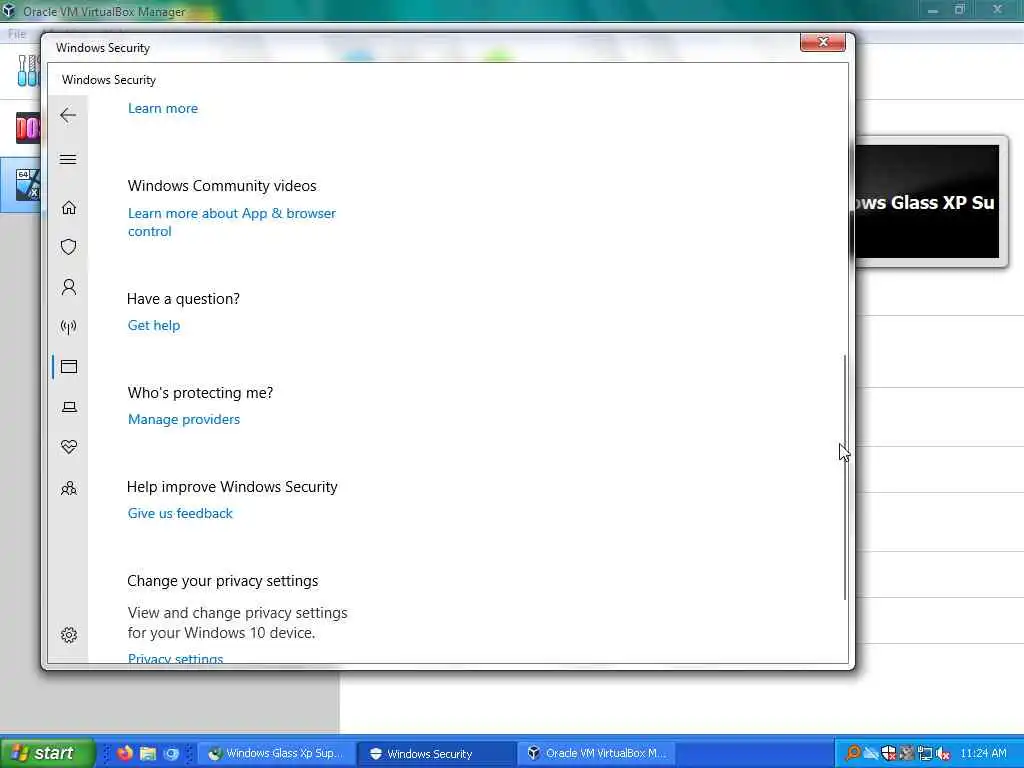Open the file manager quick launch icon
This screenshot has width=1024, height=768.
pyautogui.click(x=148, y=753)
